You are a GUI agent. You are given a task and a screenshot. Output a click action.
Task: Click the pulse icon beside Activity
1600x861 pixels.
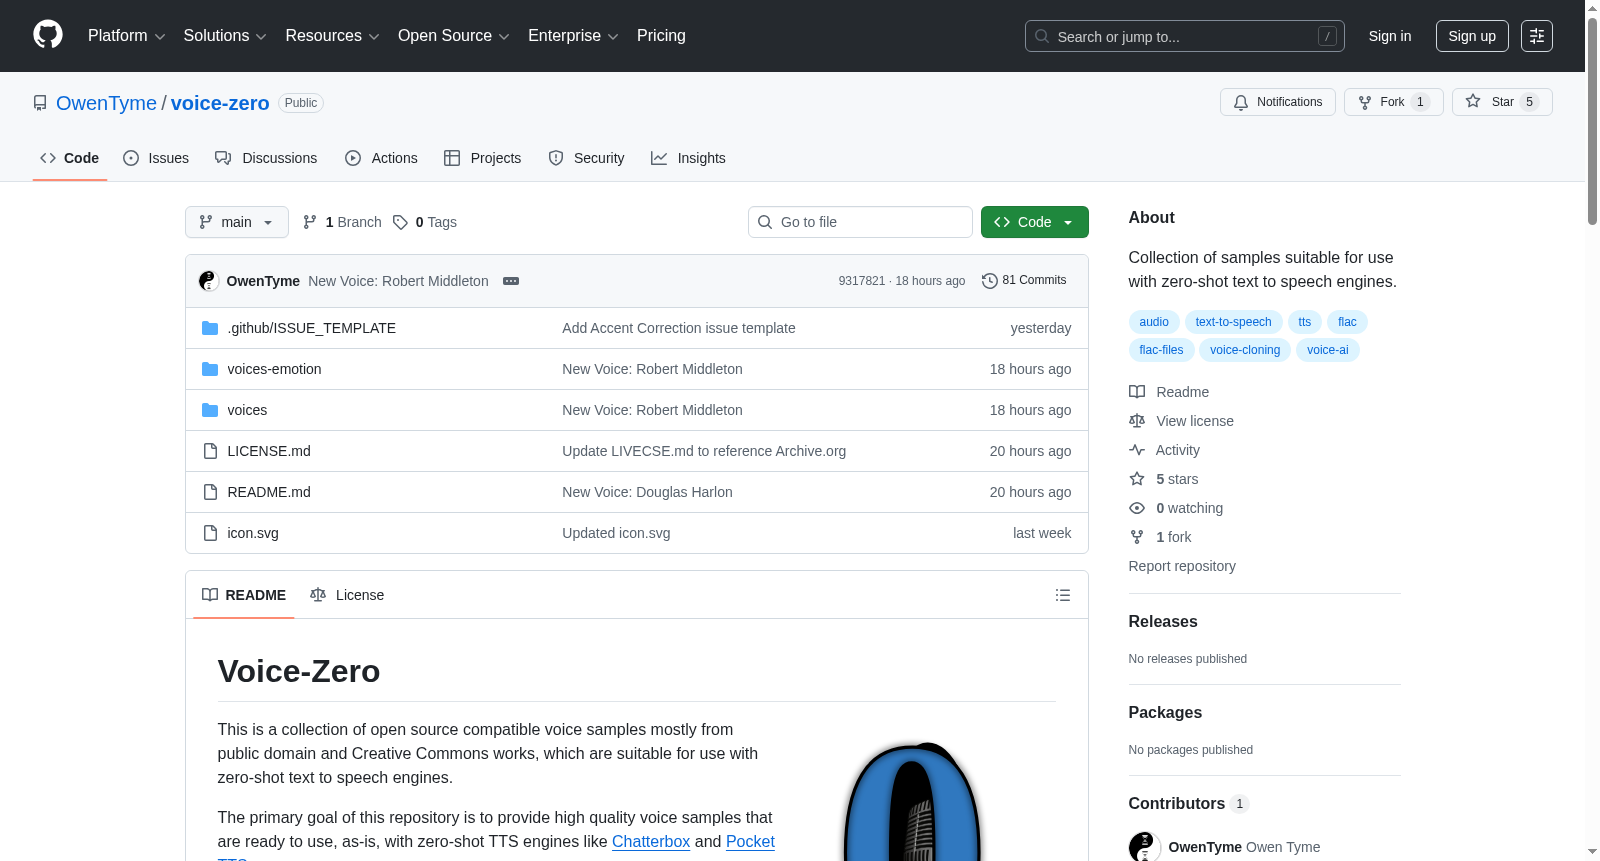(1137, 450)
